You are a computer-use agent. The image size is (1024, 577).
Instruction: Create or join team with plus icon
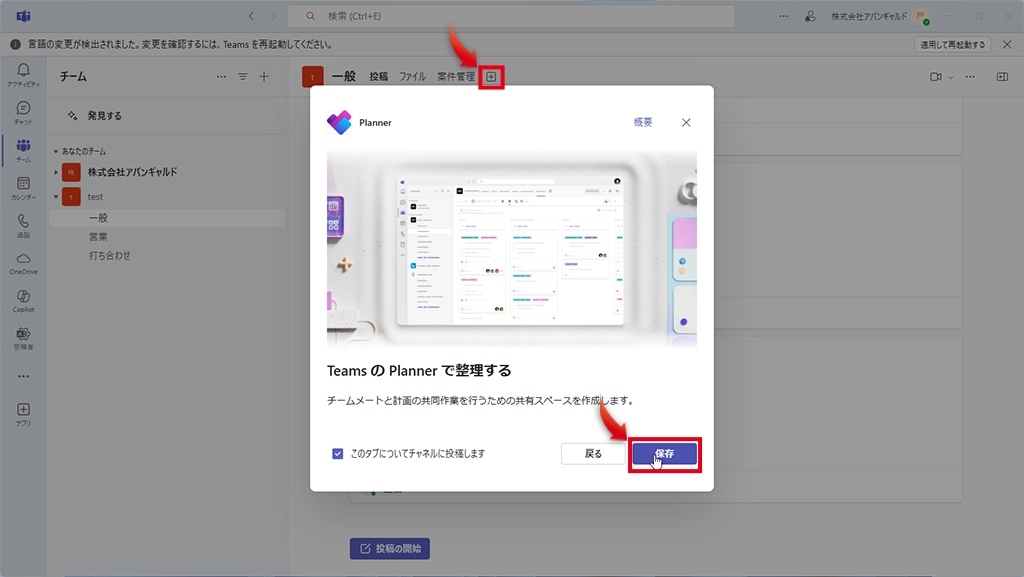click(x=264, y=77)
